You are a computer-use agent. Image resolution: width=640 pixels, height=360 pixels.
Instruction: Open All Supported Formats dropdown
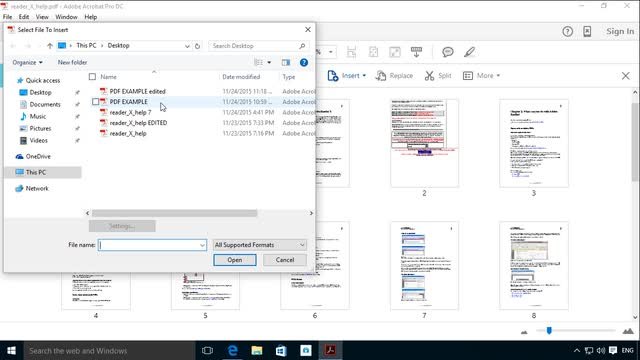tap(260, 245)
